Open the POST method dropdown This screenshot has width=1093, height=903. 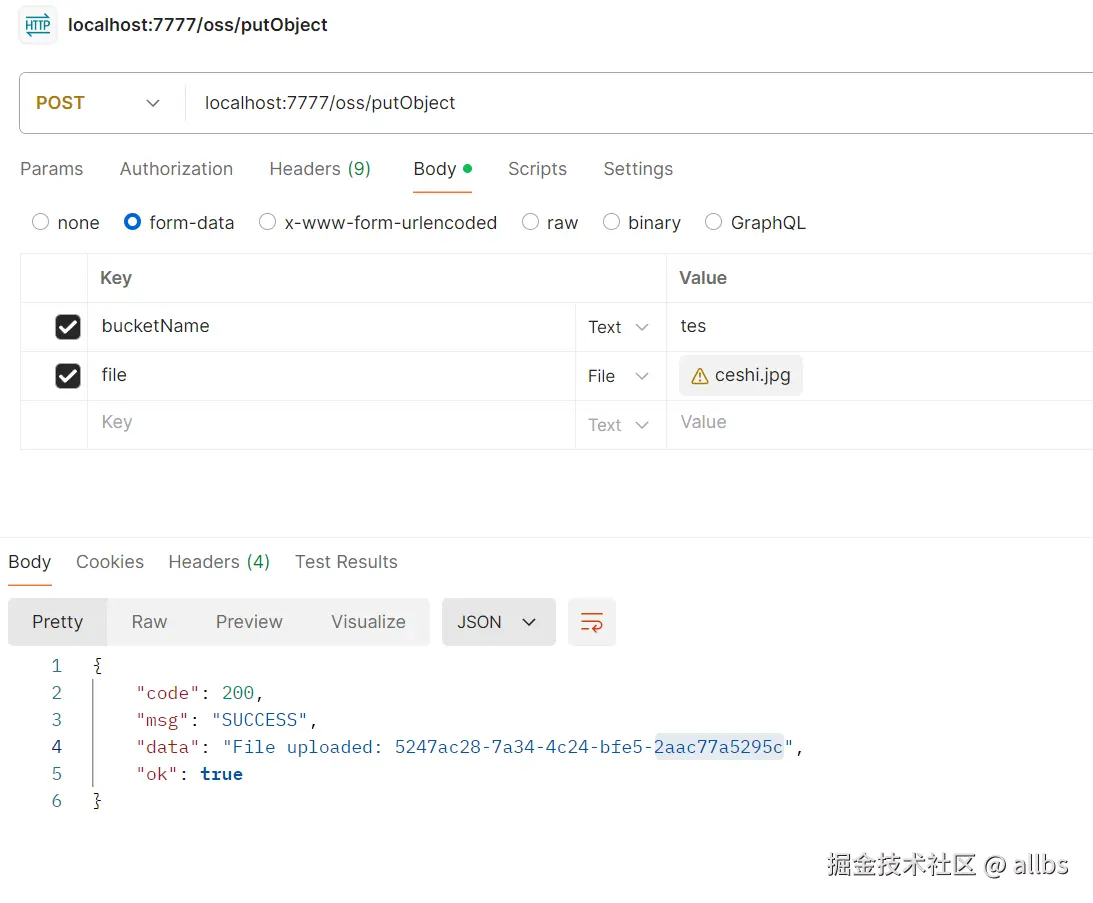[x=98, y=103]
